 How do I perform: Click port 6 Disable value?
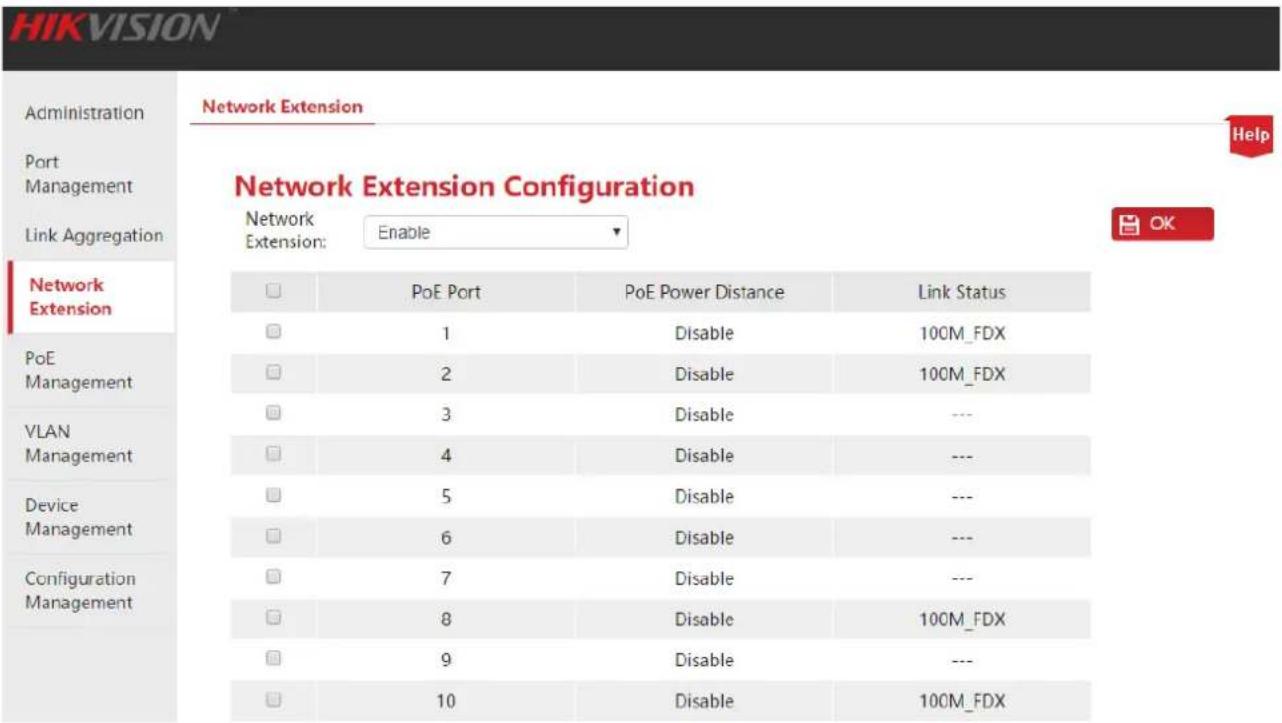click(x=704, y=538)
